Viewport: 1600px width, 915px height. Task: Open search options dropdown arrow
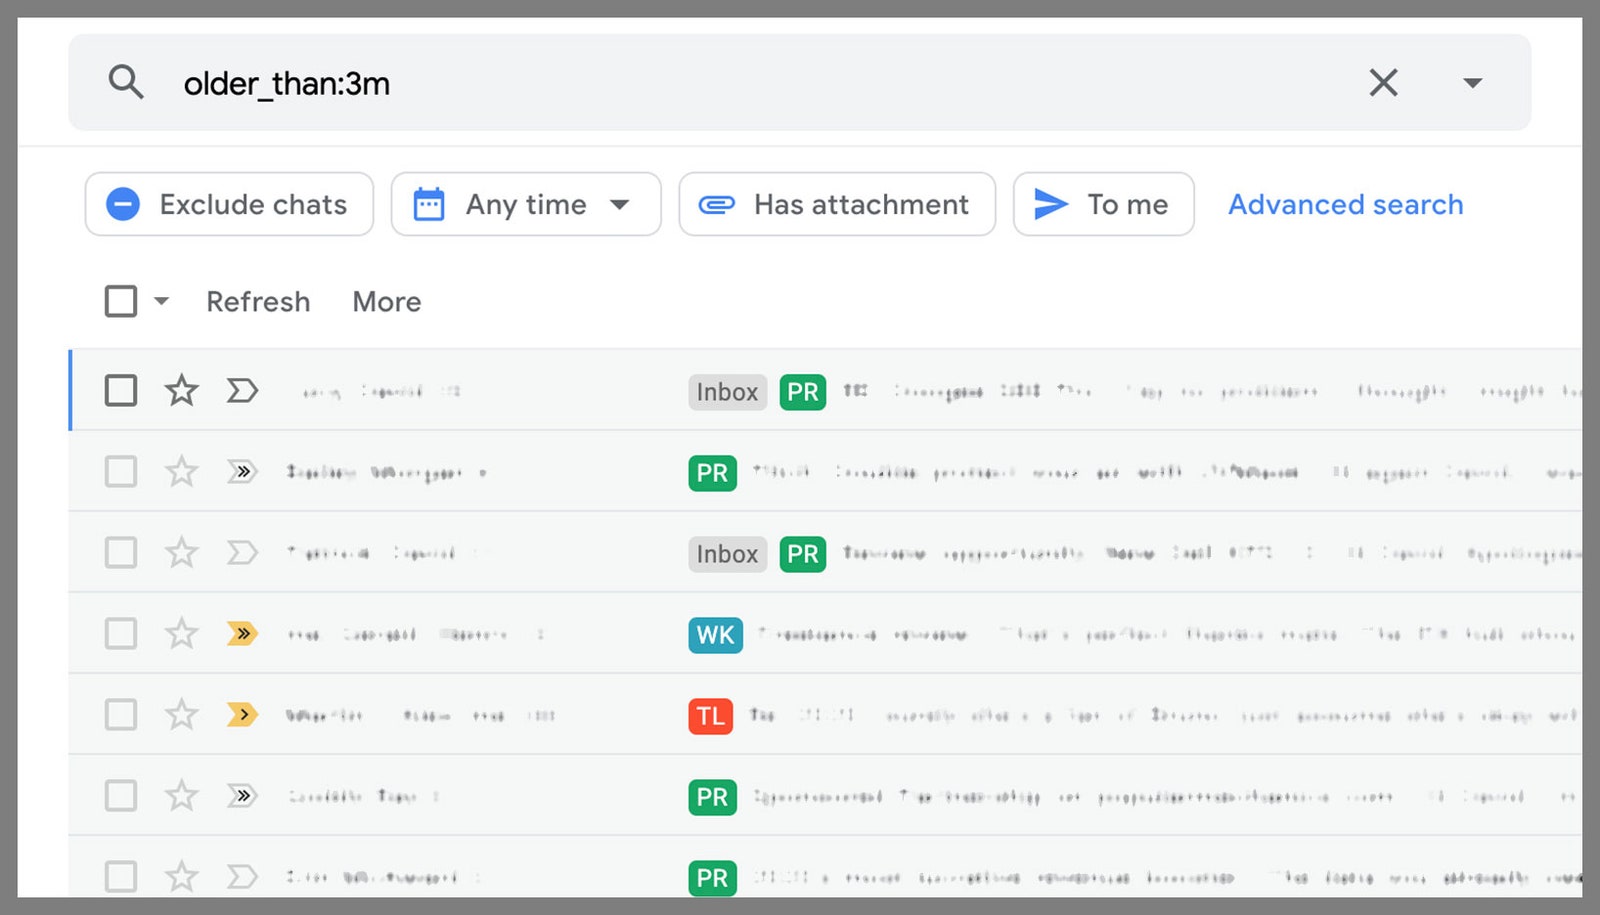(1472, 83)
